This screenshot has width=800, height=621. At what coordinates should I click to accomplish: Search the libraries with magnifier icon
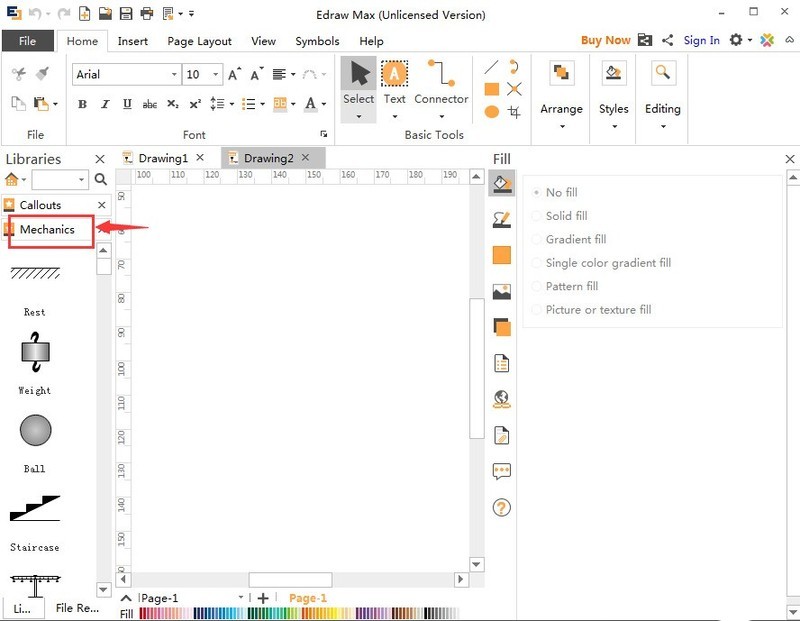[x=101, y=179]
